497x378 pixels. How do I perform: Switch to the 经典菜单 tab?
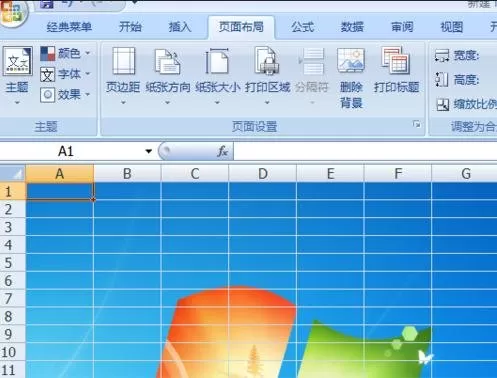pos(69,27)
